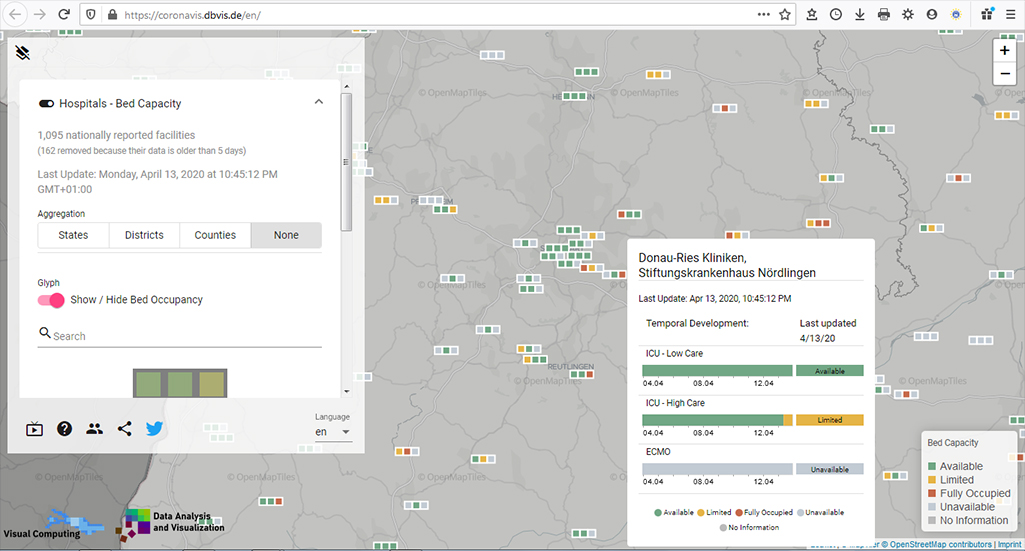Toggle the Hospitals - Bed Capacity layer switch
Image resolution: width=1025 pixels, height=551 pixels.
[46, 103]
